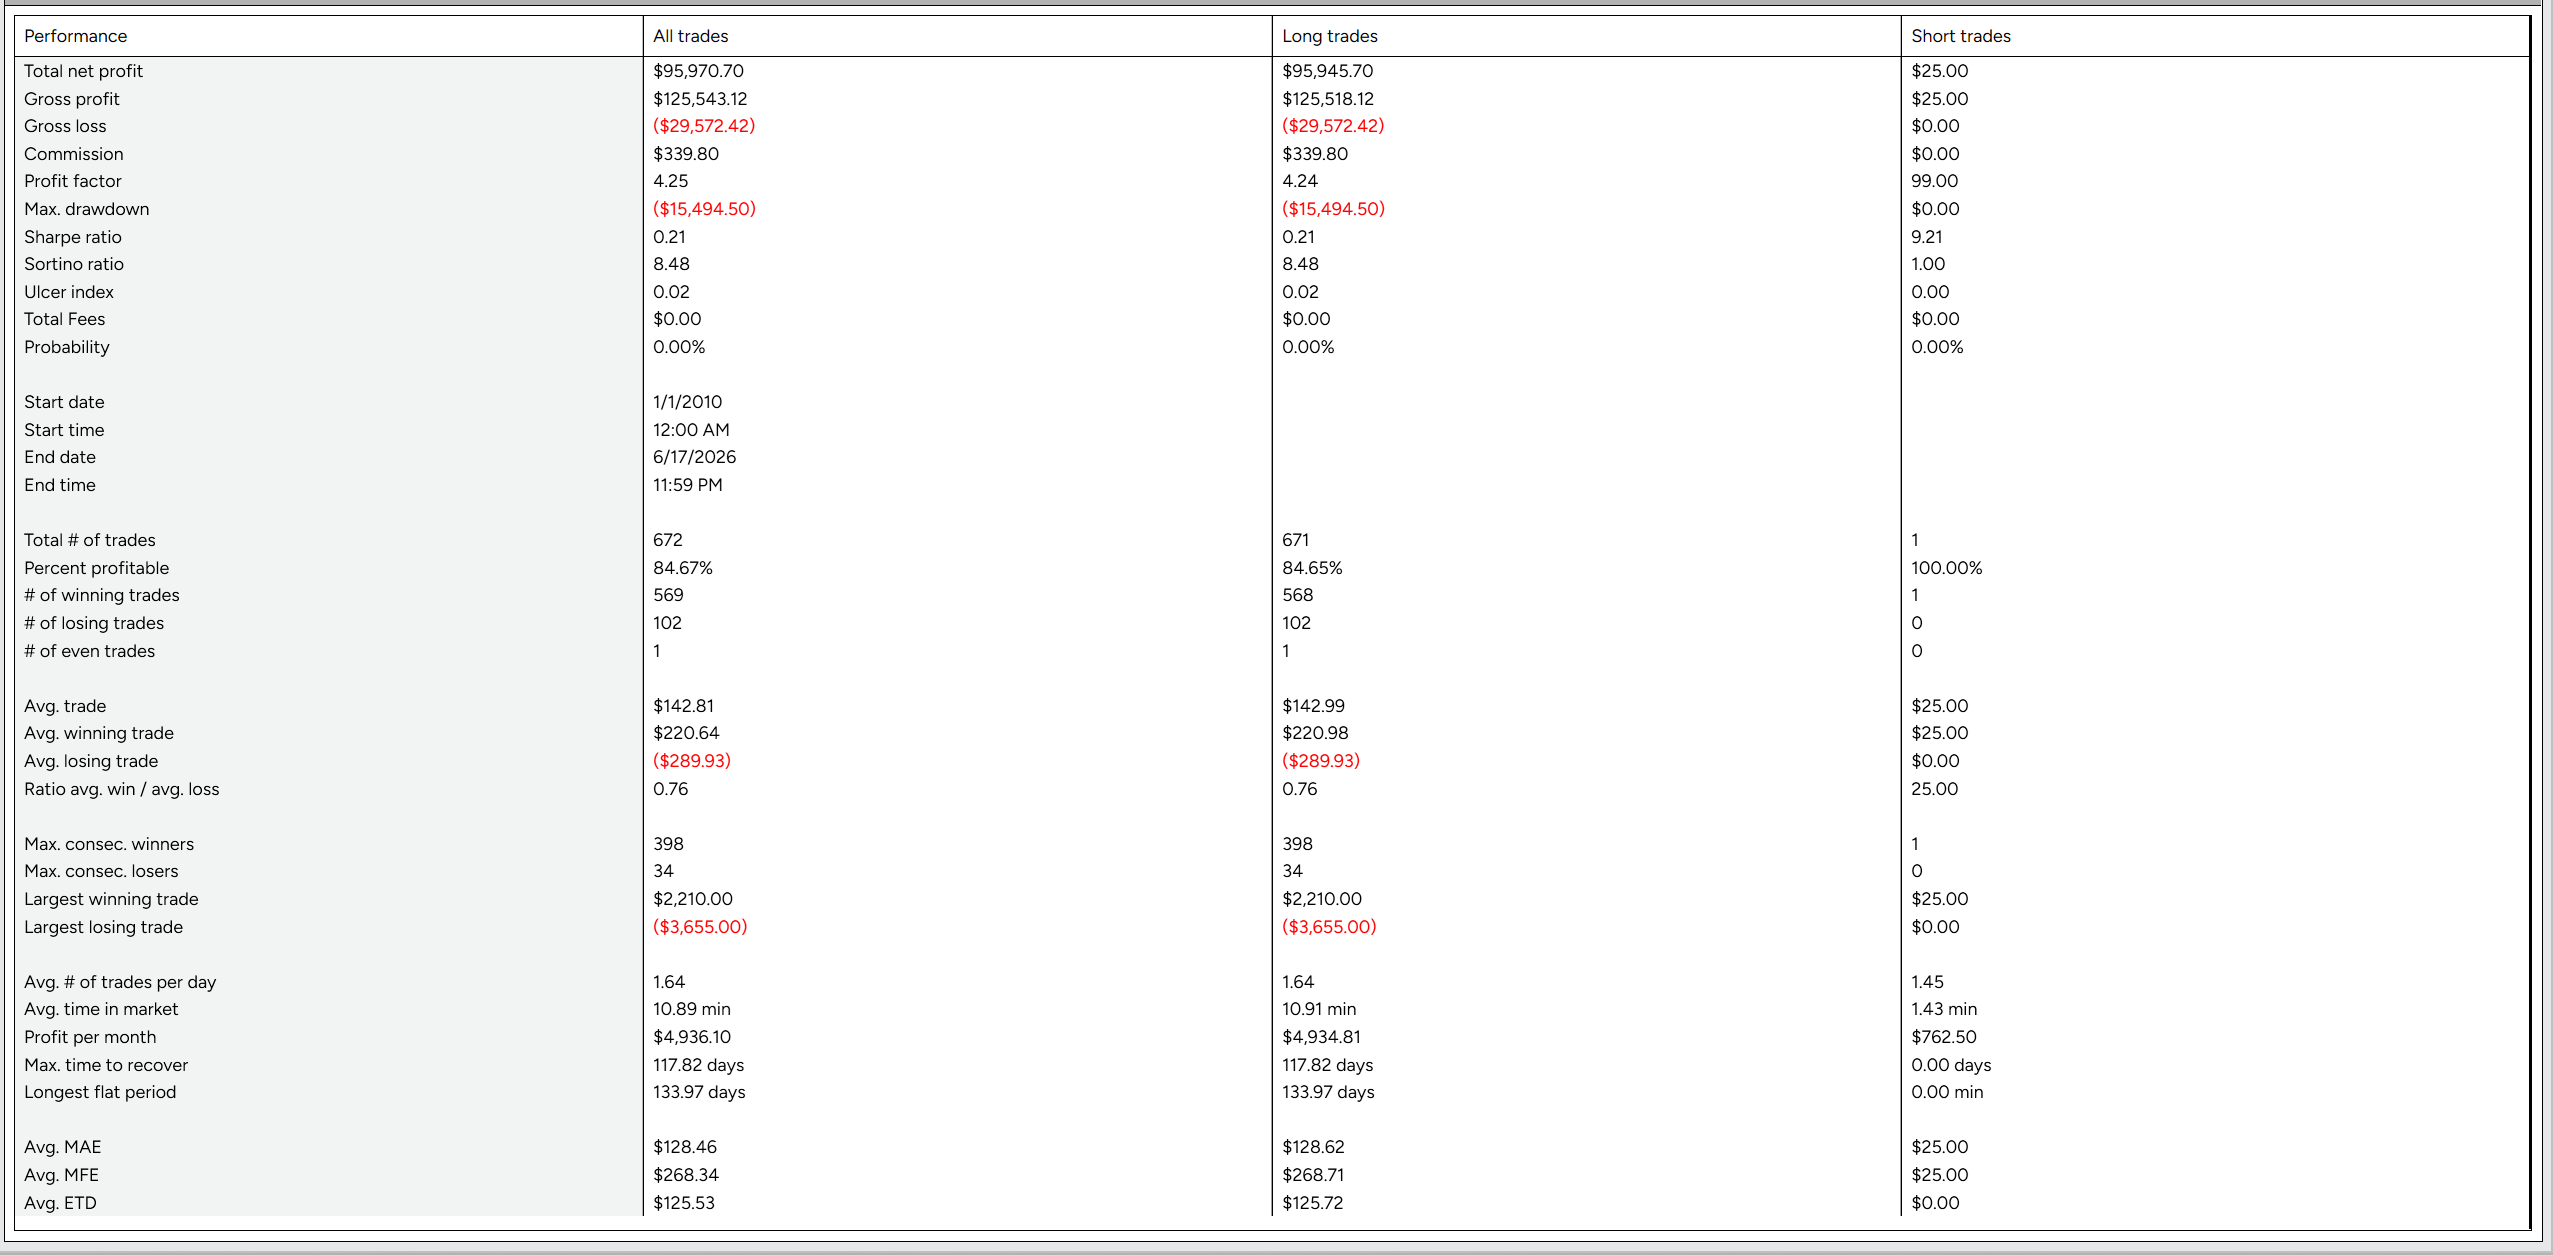
Task: Click the Avg. # of trades per day label
Action: pos(120,982)
